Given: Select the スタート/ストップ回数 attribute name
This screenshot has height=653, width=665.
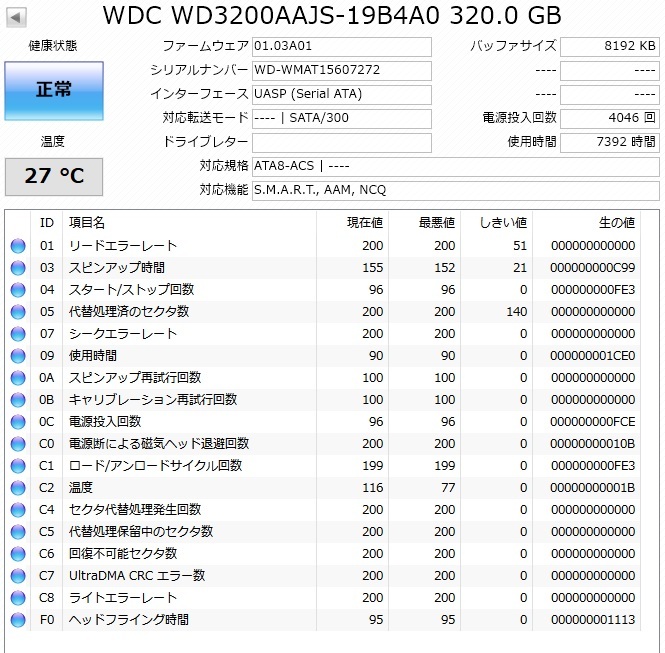Looking at the screenshot, I should pyautogui.click(x=131, y=290).
